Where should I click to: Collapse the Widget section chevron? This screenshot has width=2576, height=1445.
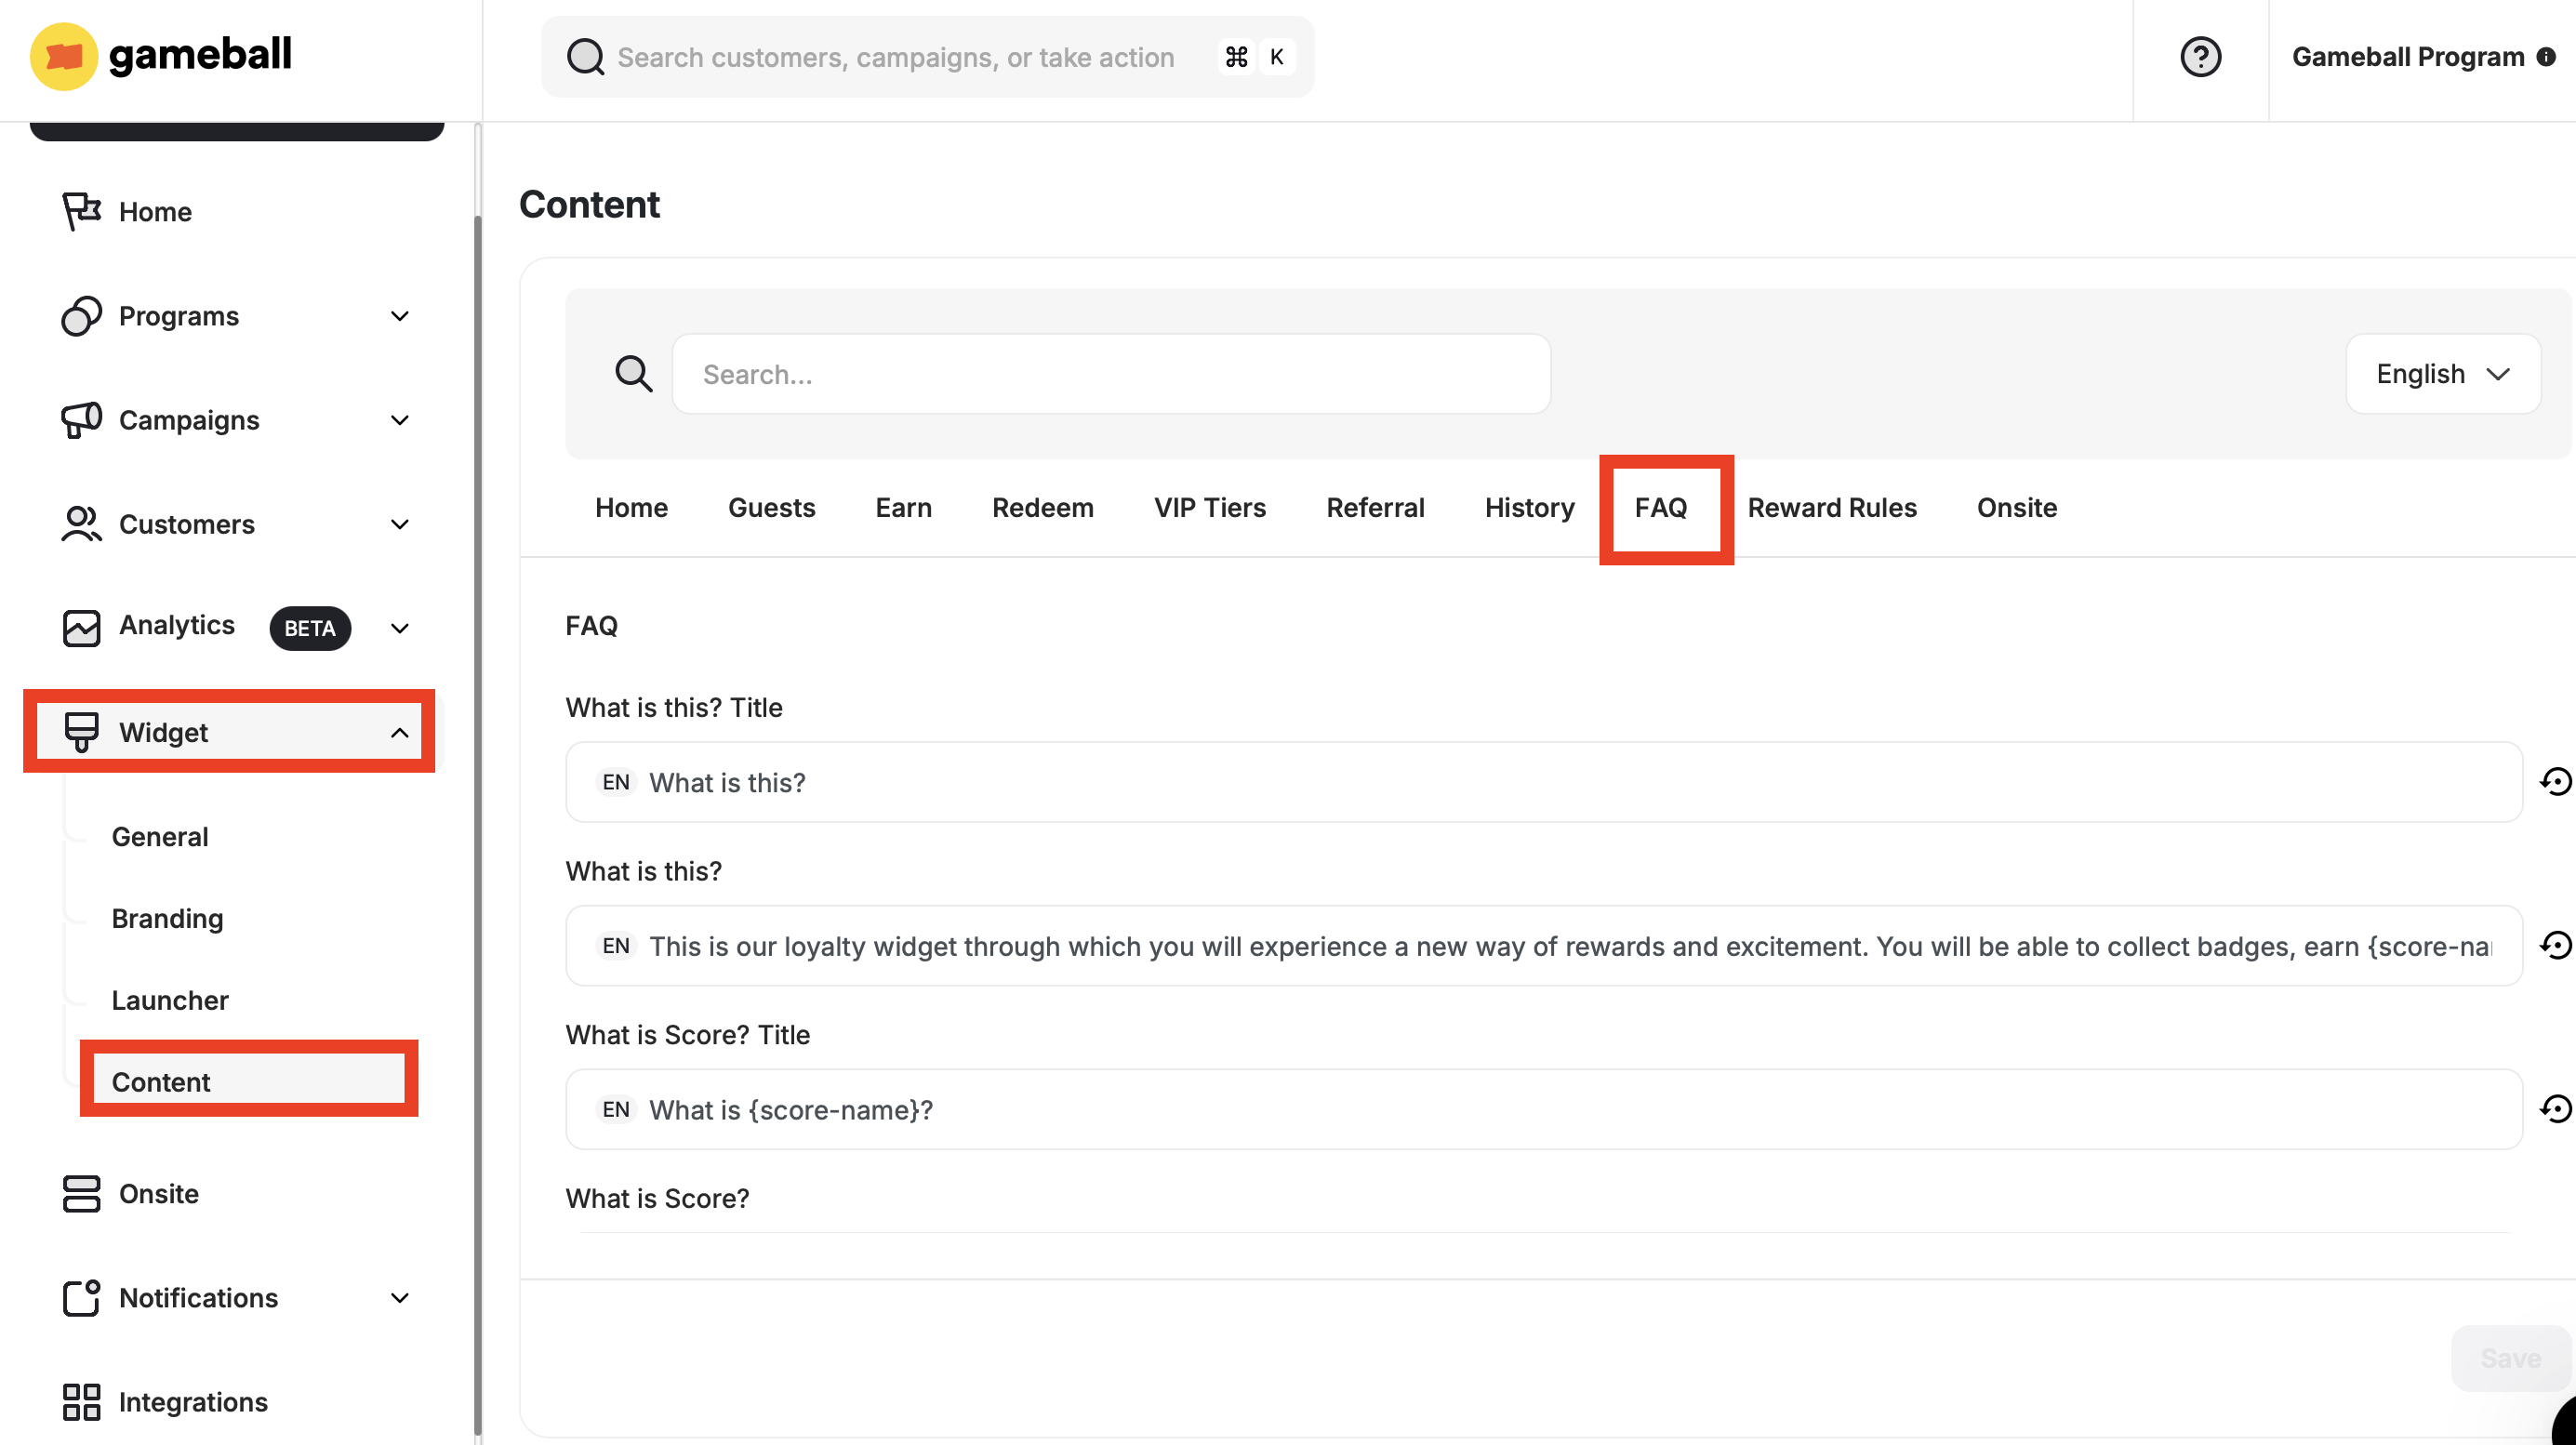pyautogui.click(x=399, y=731)
